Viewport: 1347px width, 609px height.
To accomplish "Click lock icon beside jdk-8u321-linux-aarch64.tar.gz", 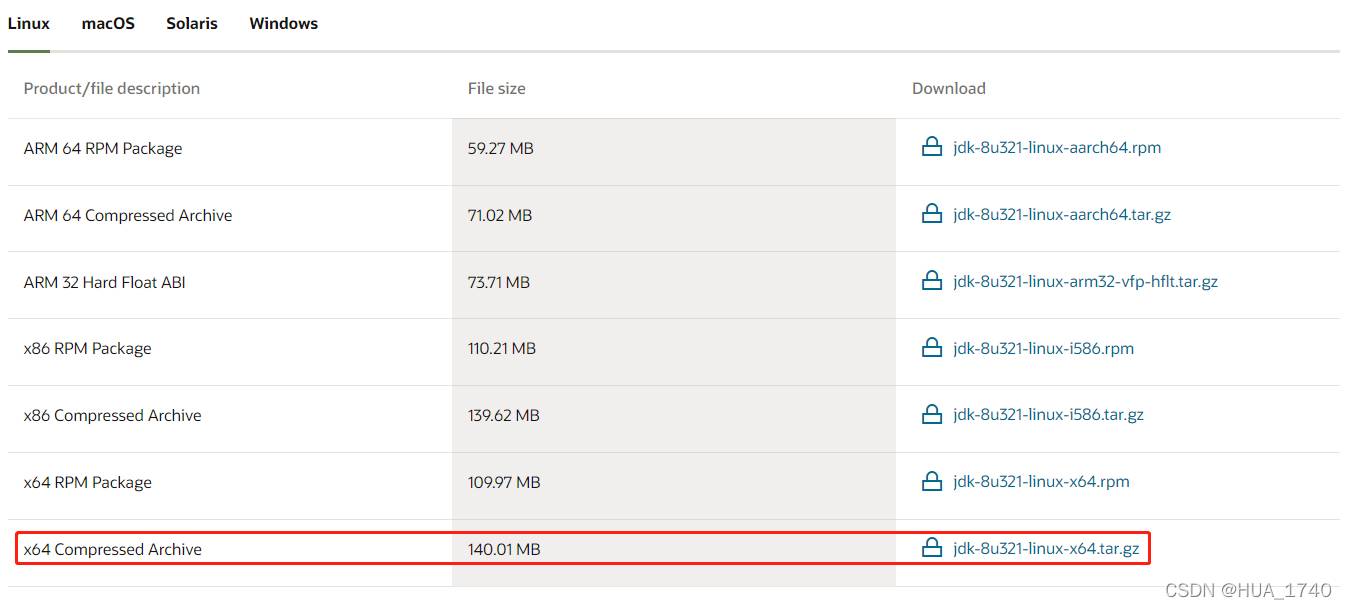I will coord(931,215).
